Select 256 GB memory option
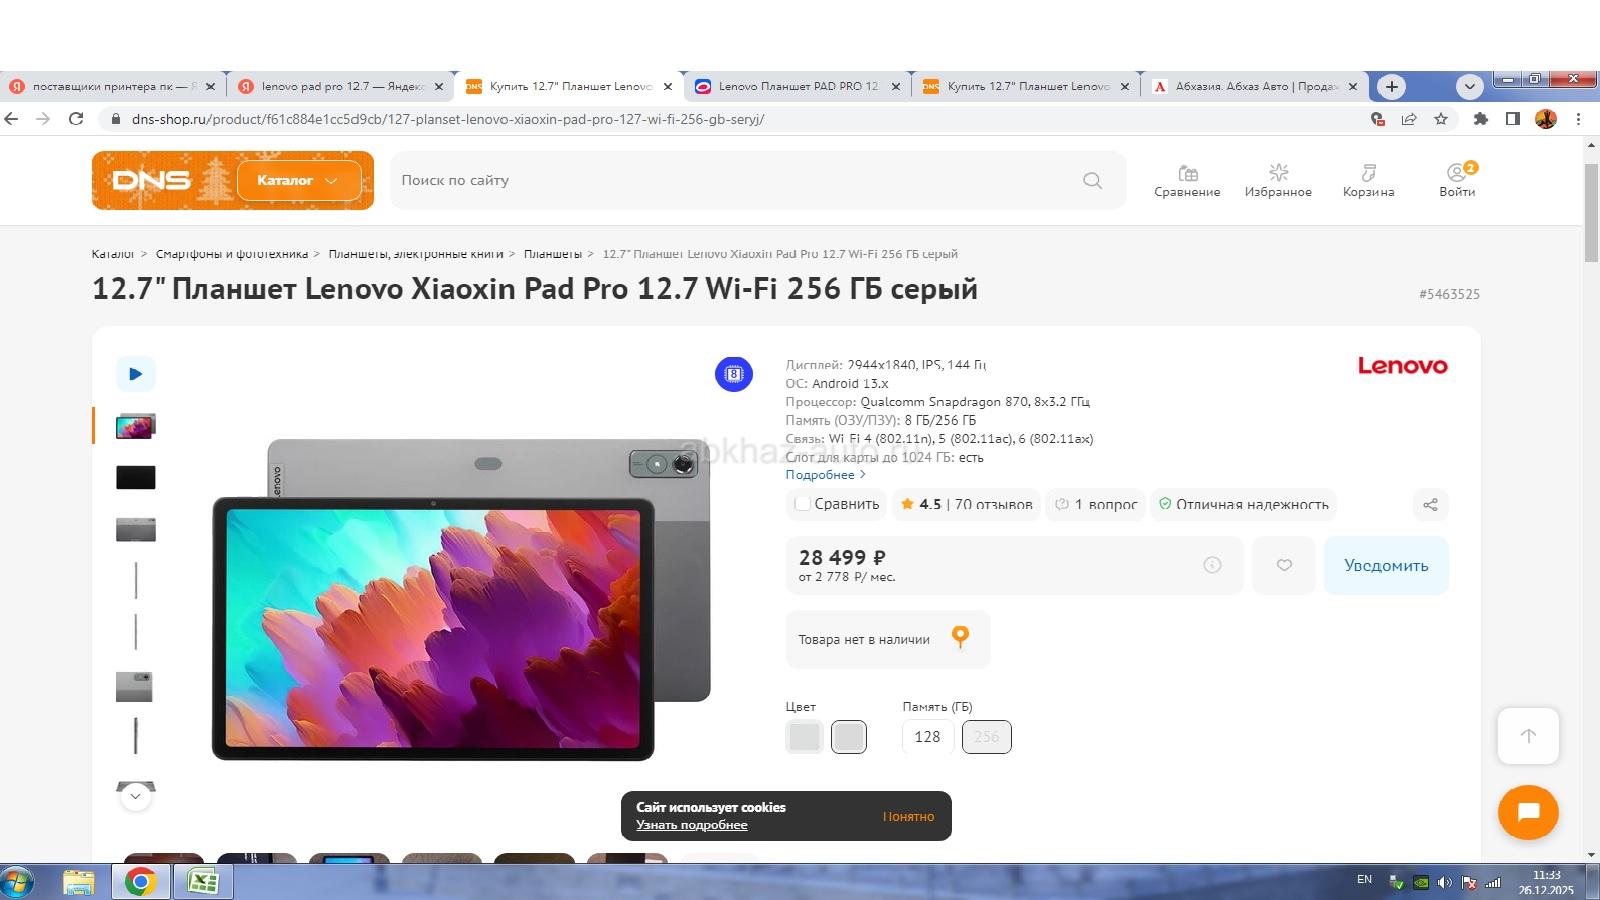Screen dimensions: 1600x900 (986, 737)
